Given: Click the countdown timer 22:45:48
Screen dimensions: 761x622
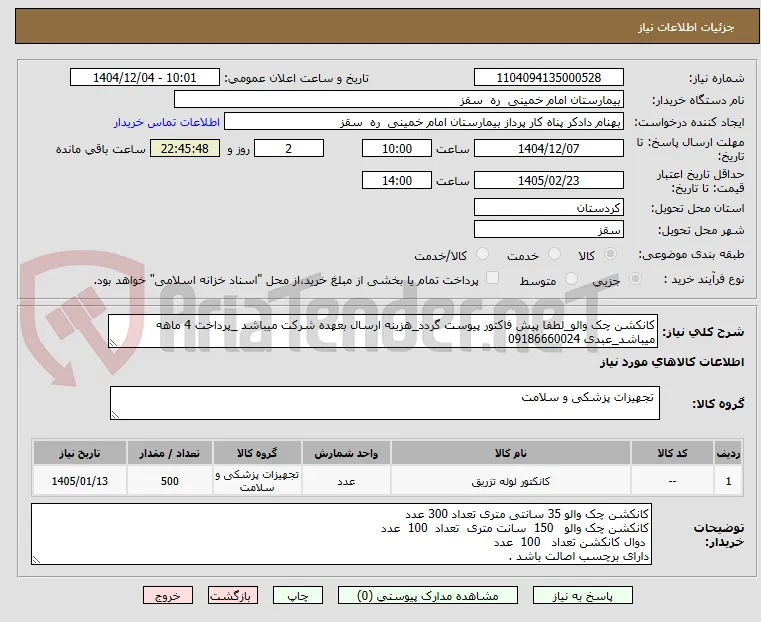Looking at the screenshot, I should (185, 148).
